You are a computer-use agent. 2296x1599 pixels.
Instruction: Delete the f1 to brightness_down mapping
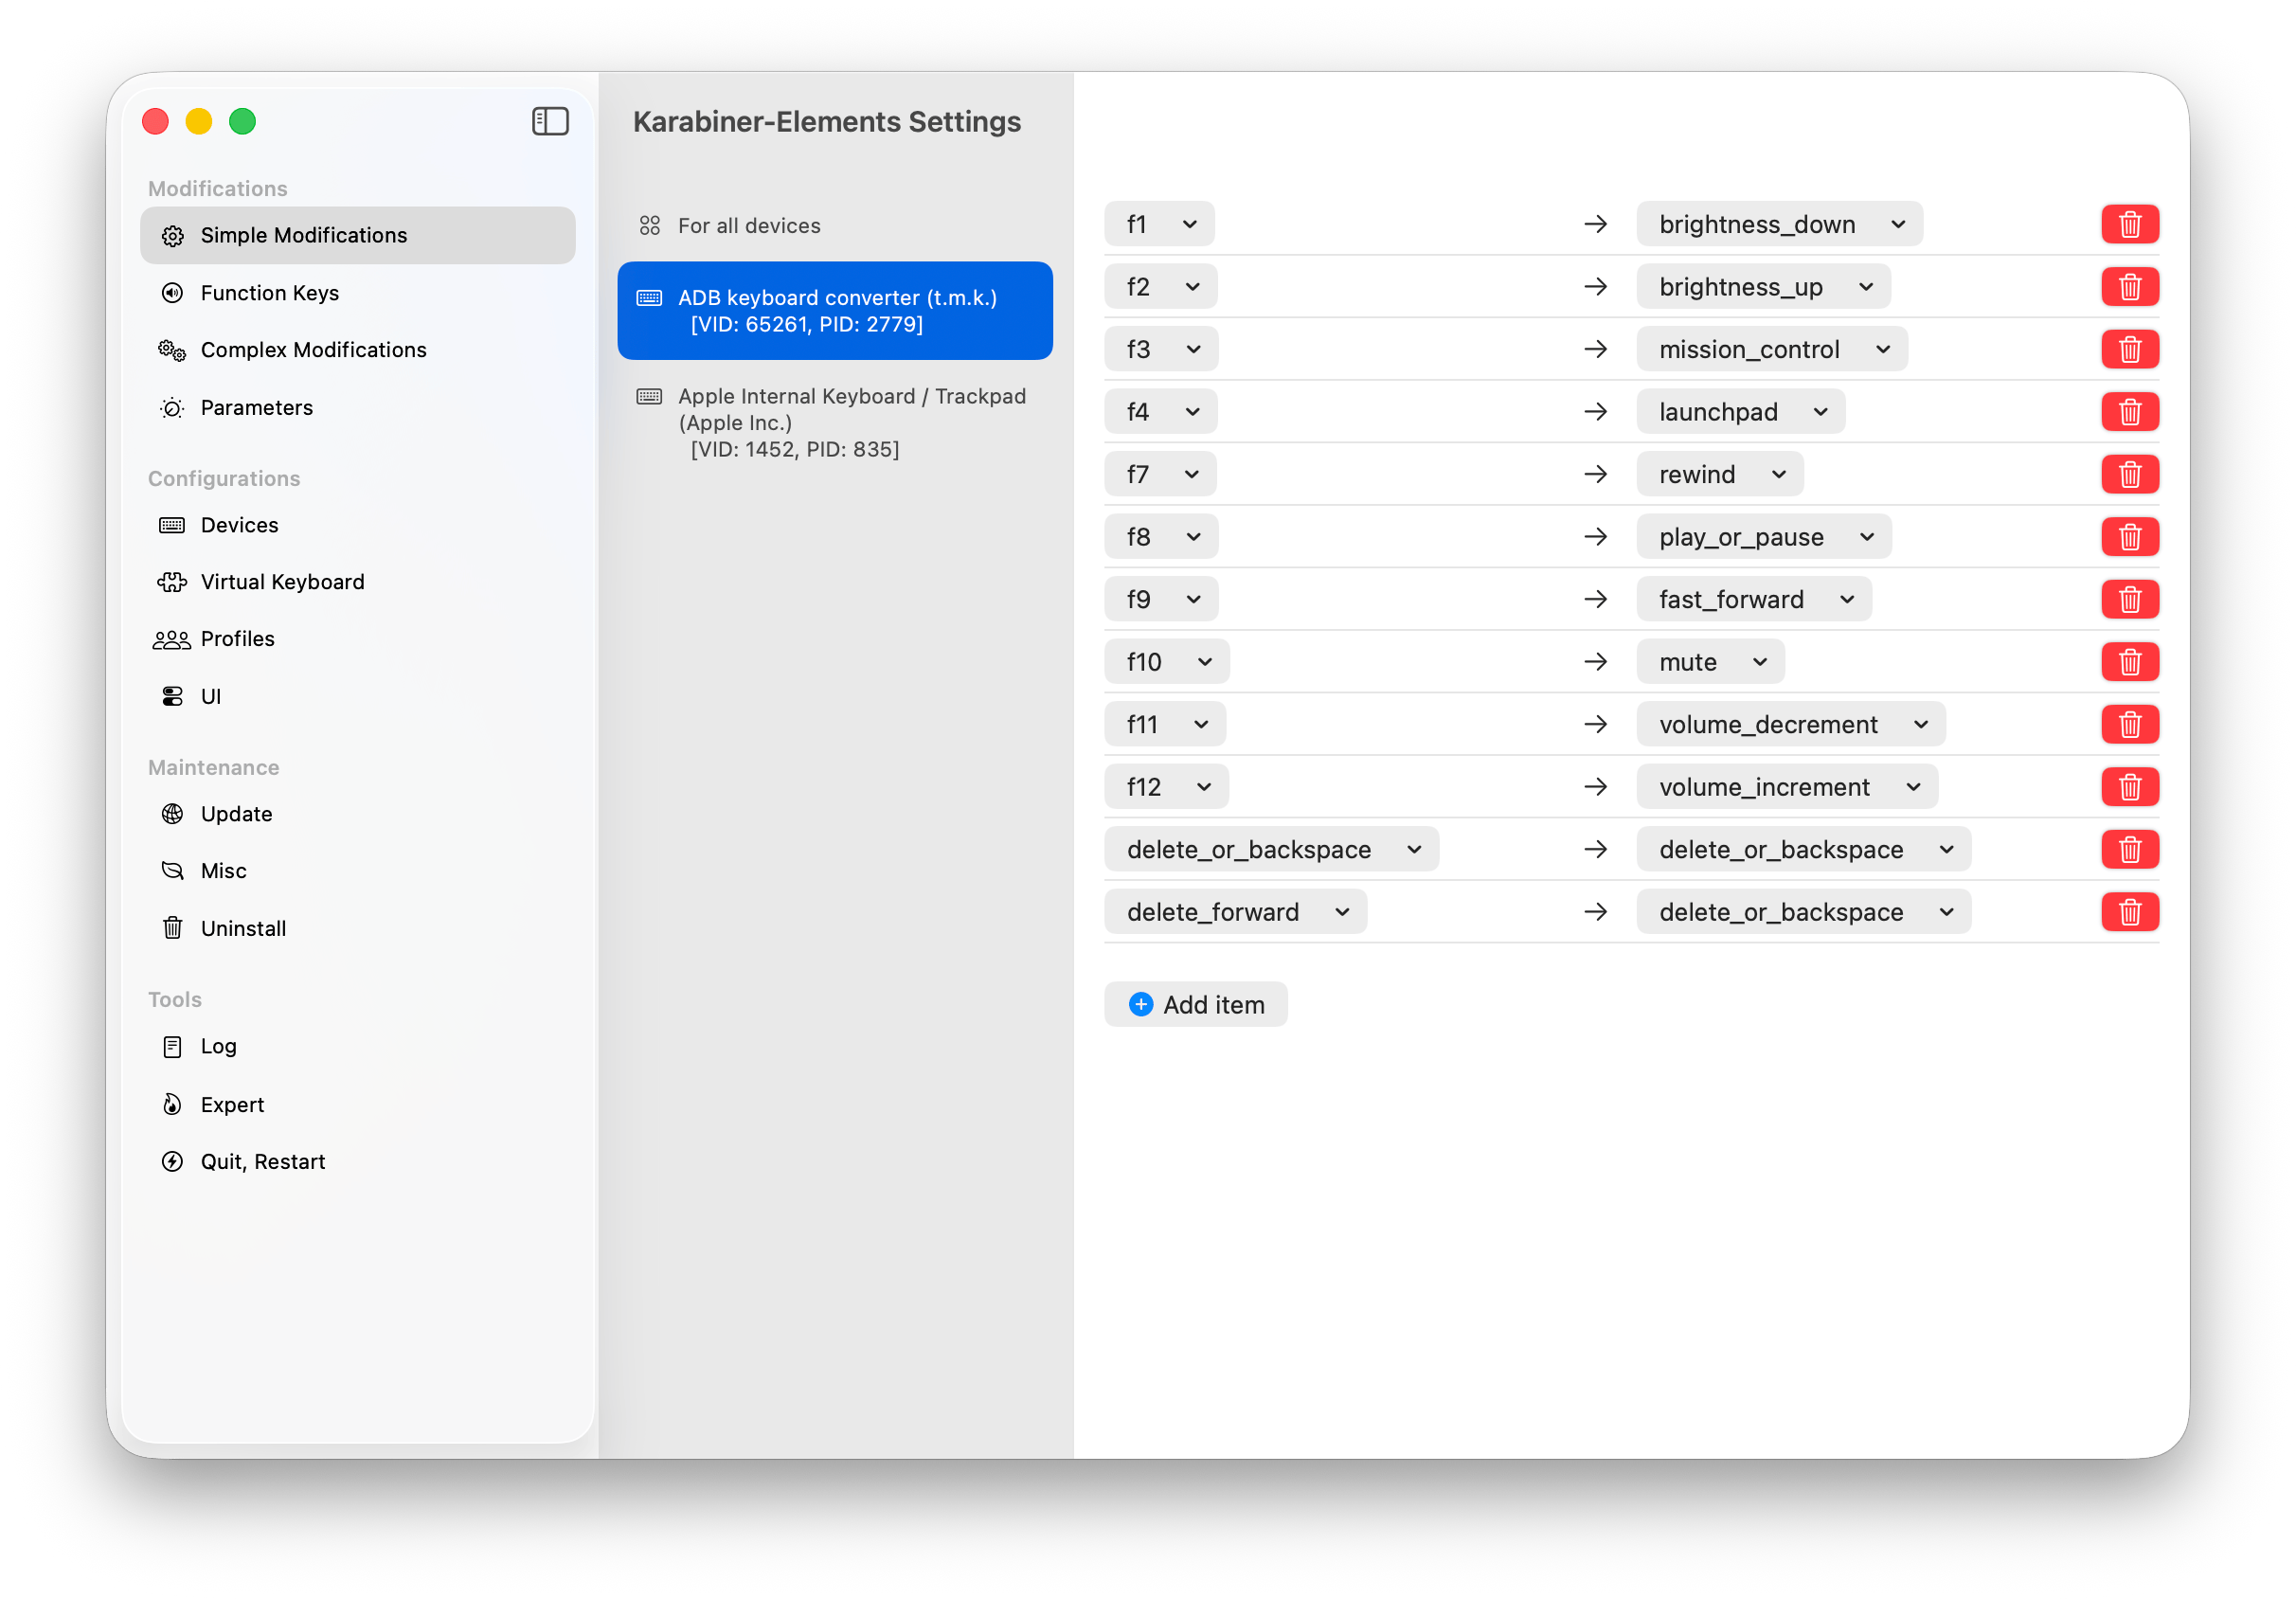point(2129,224)
